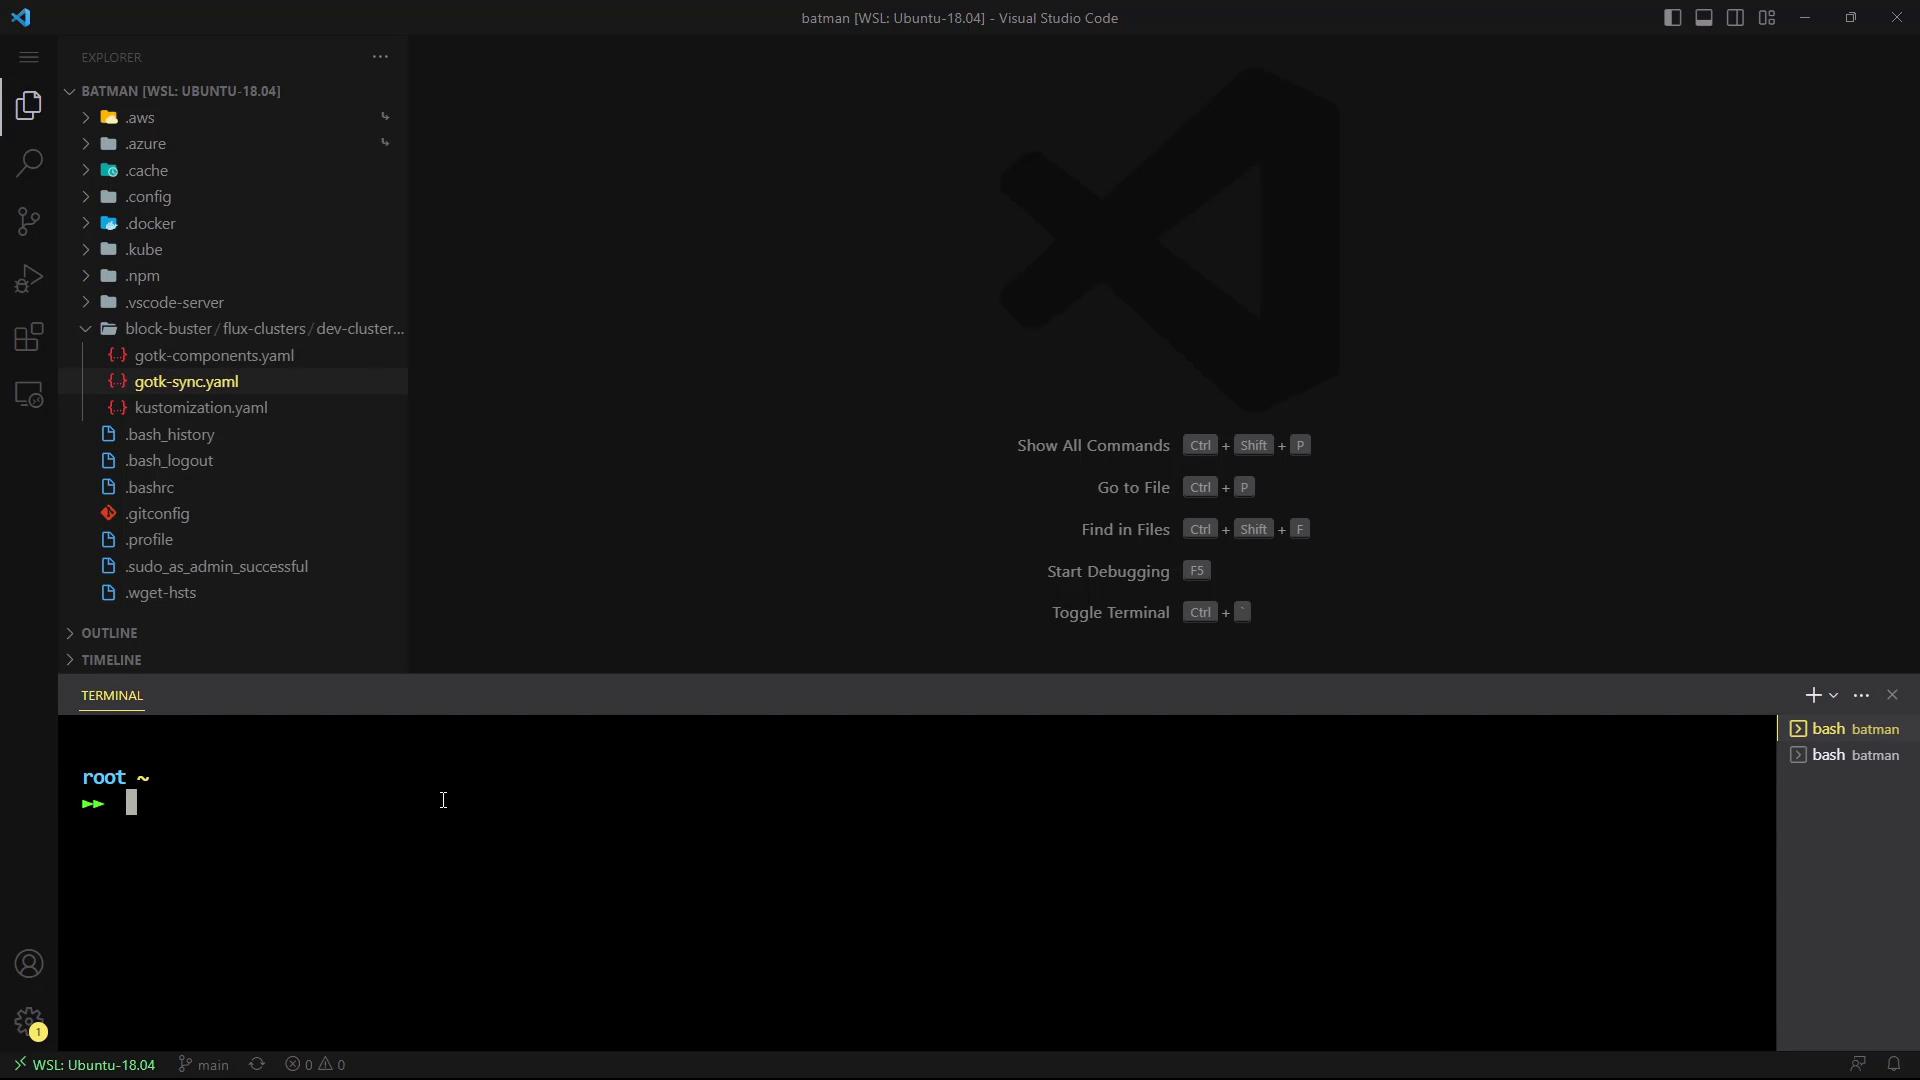This screenshot has height=1080, width=1920.
Task: Open the Extensions view icon
Action: pos(29,337)
